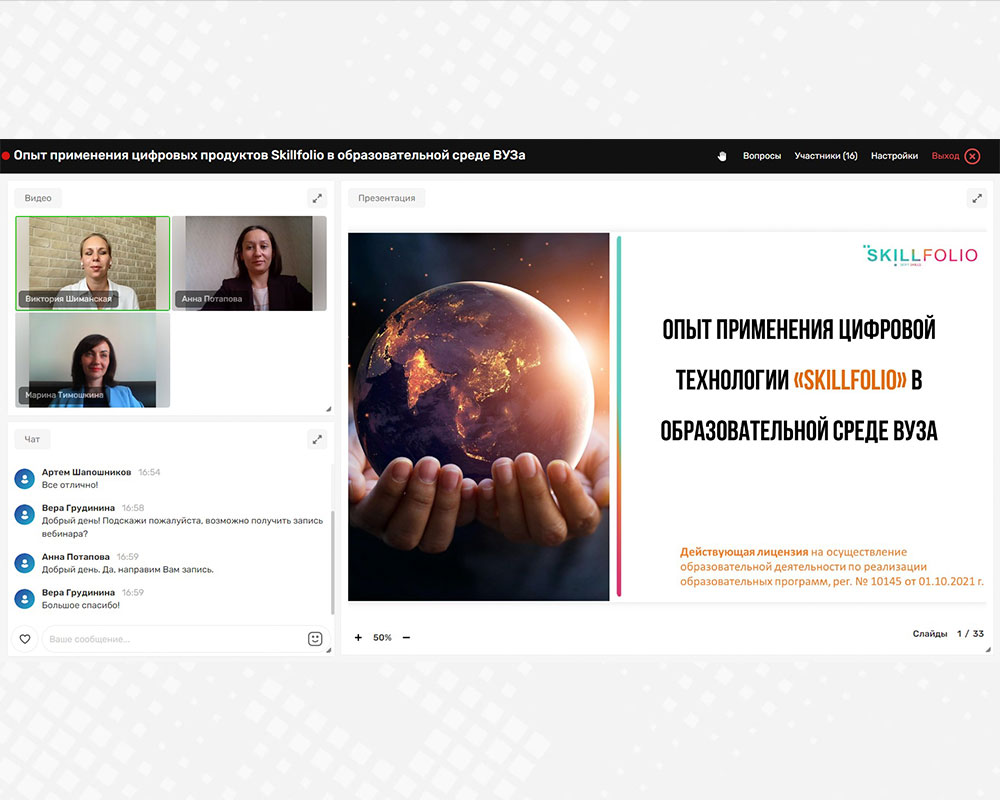Zoom in presentation with plus button
Screen dimensions: 1000x800
click(x=358, y=637)
